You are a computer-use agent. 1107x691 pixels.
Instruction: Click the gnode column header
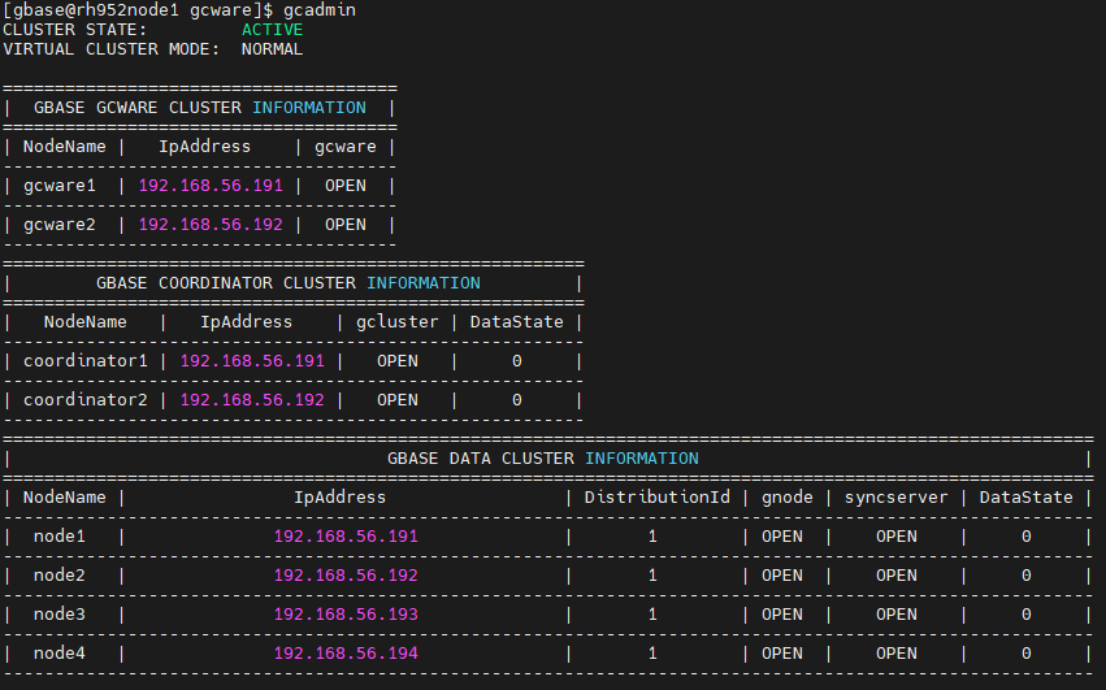click(x=787, y=497)
